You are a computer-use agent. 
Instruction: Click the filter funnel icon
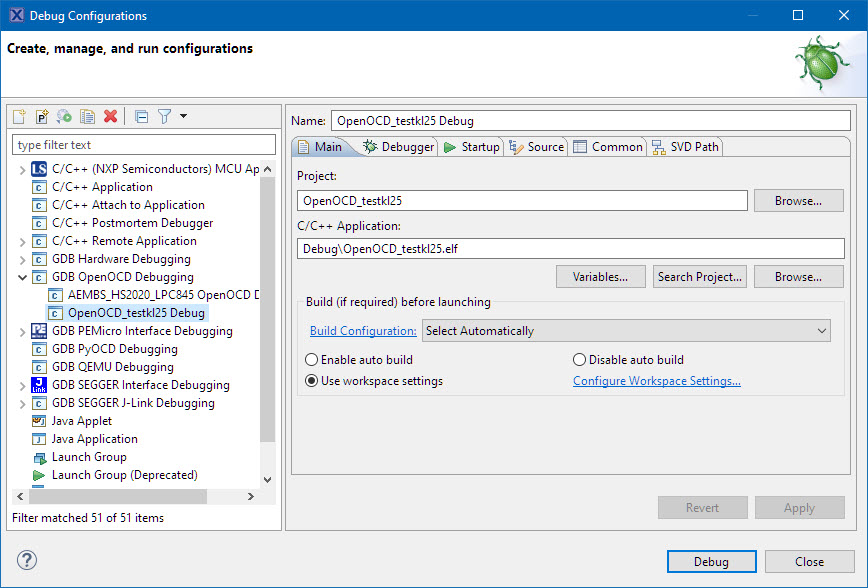tap(165, 117)
